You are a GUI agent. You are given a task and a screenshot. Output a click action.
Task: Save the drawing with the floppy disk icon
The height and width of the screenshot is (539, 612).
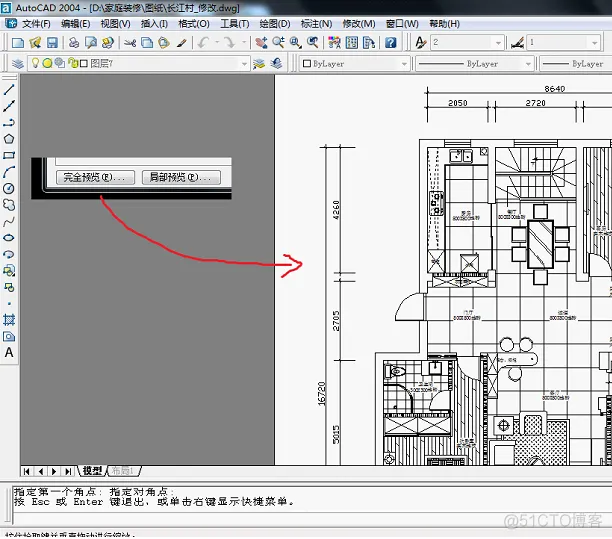point(52,43)
